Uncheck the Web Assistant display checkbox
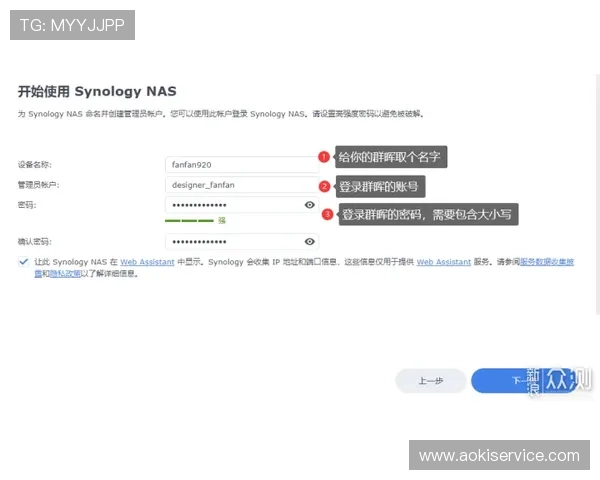Viewport: 600px width, 480px height. (x=24, y=262)
